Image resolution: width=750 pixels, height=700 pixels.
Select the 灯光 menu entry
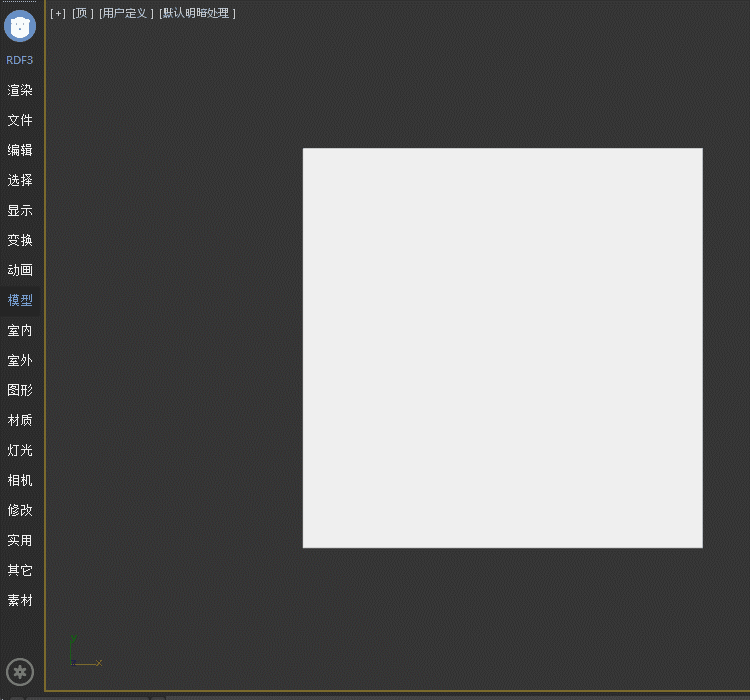[20, 450]
